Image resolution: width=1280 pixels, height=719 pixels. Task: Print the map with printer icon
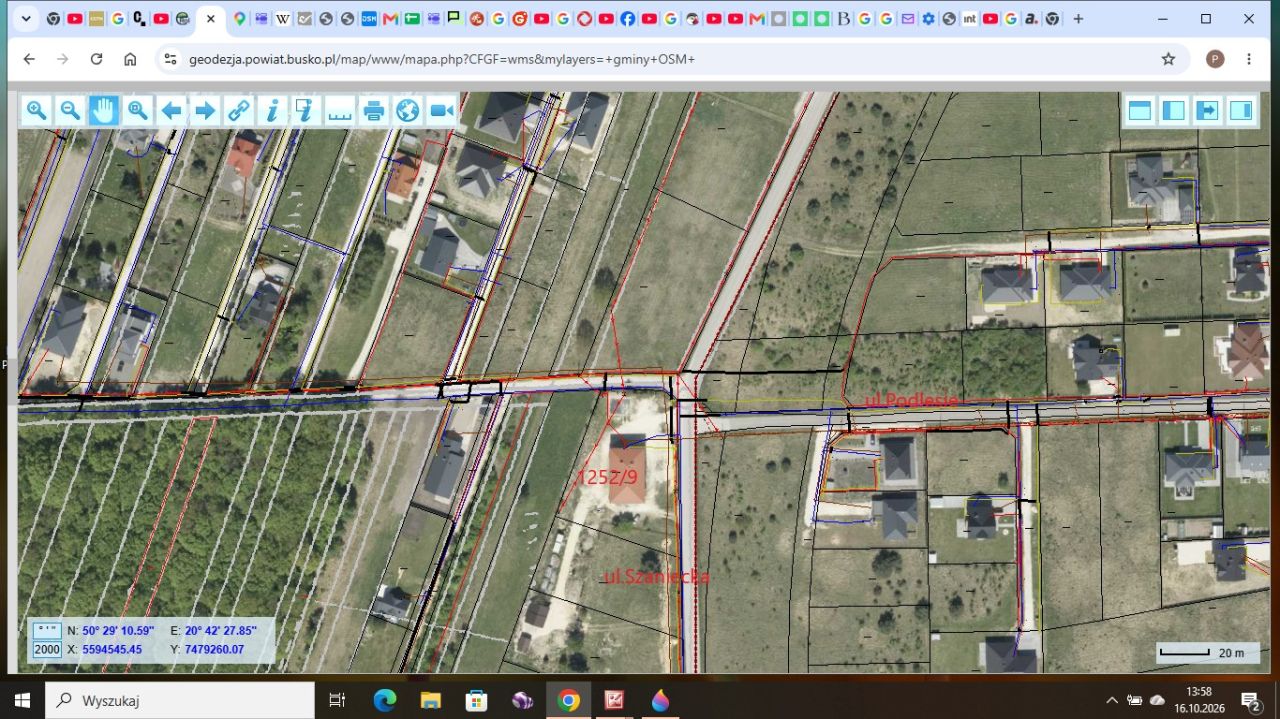[x=374, y=110]
